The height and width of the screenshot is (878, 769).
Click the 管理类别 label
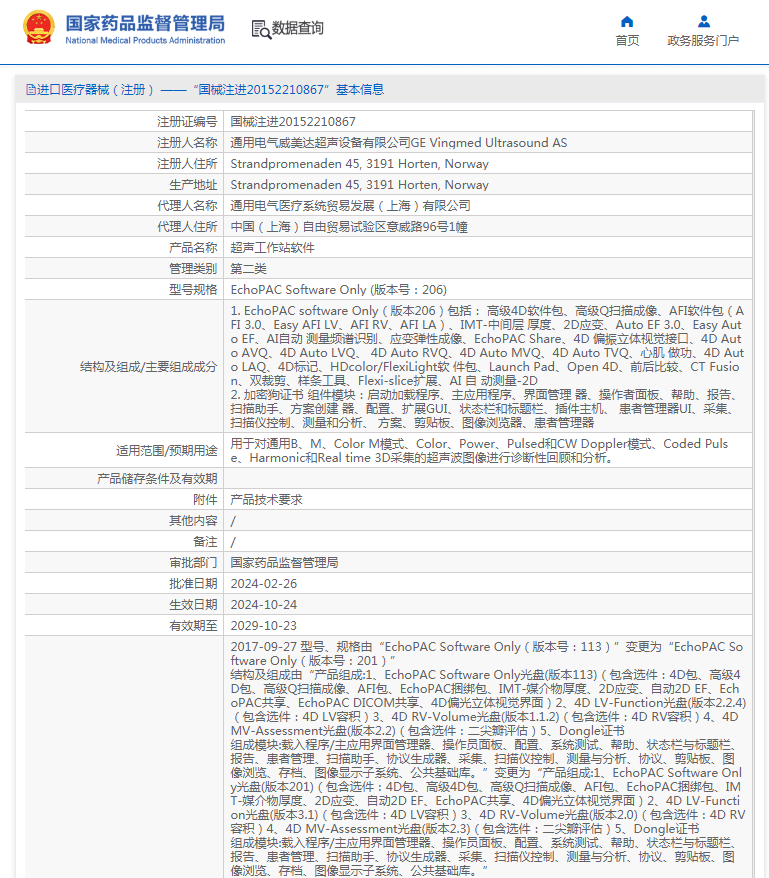pos(193,269)
